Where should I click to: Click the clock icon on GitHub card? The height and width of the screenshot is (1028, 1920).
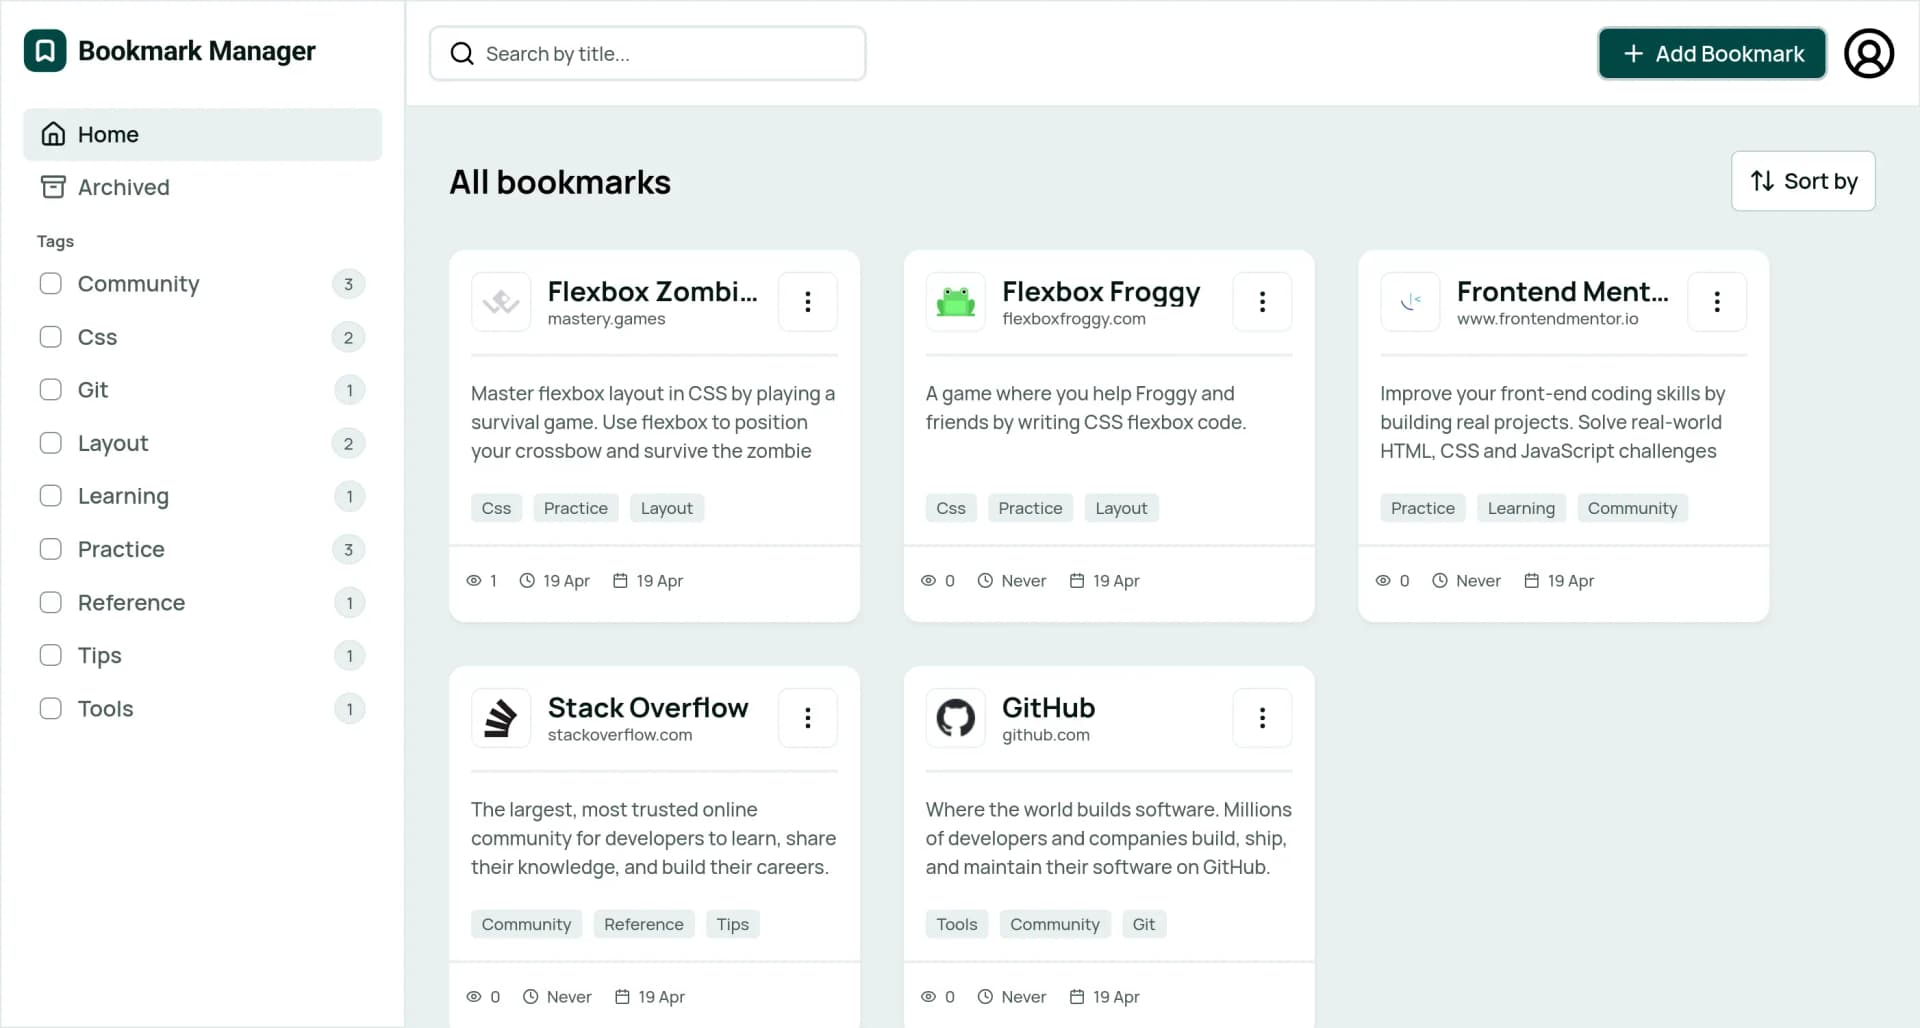click(x=985, y=997)
